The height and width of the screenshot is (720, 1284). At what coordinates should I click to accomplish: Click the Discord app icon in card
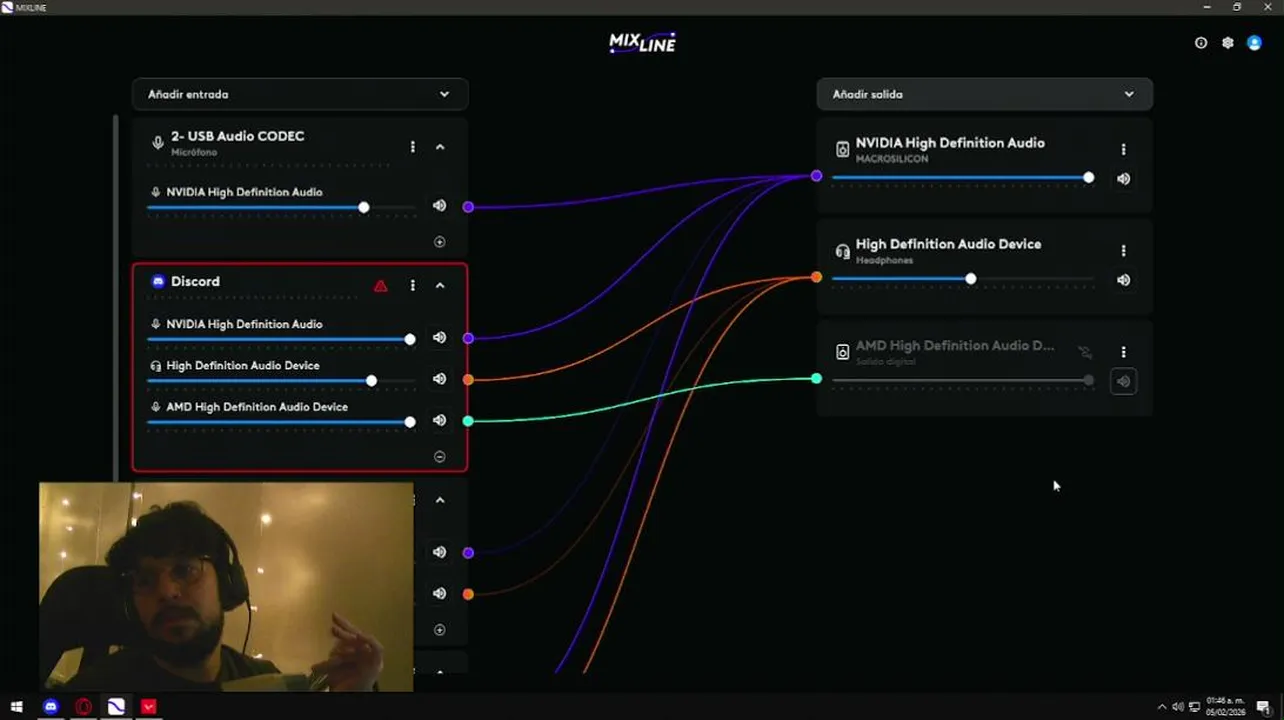point(157,282)
